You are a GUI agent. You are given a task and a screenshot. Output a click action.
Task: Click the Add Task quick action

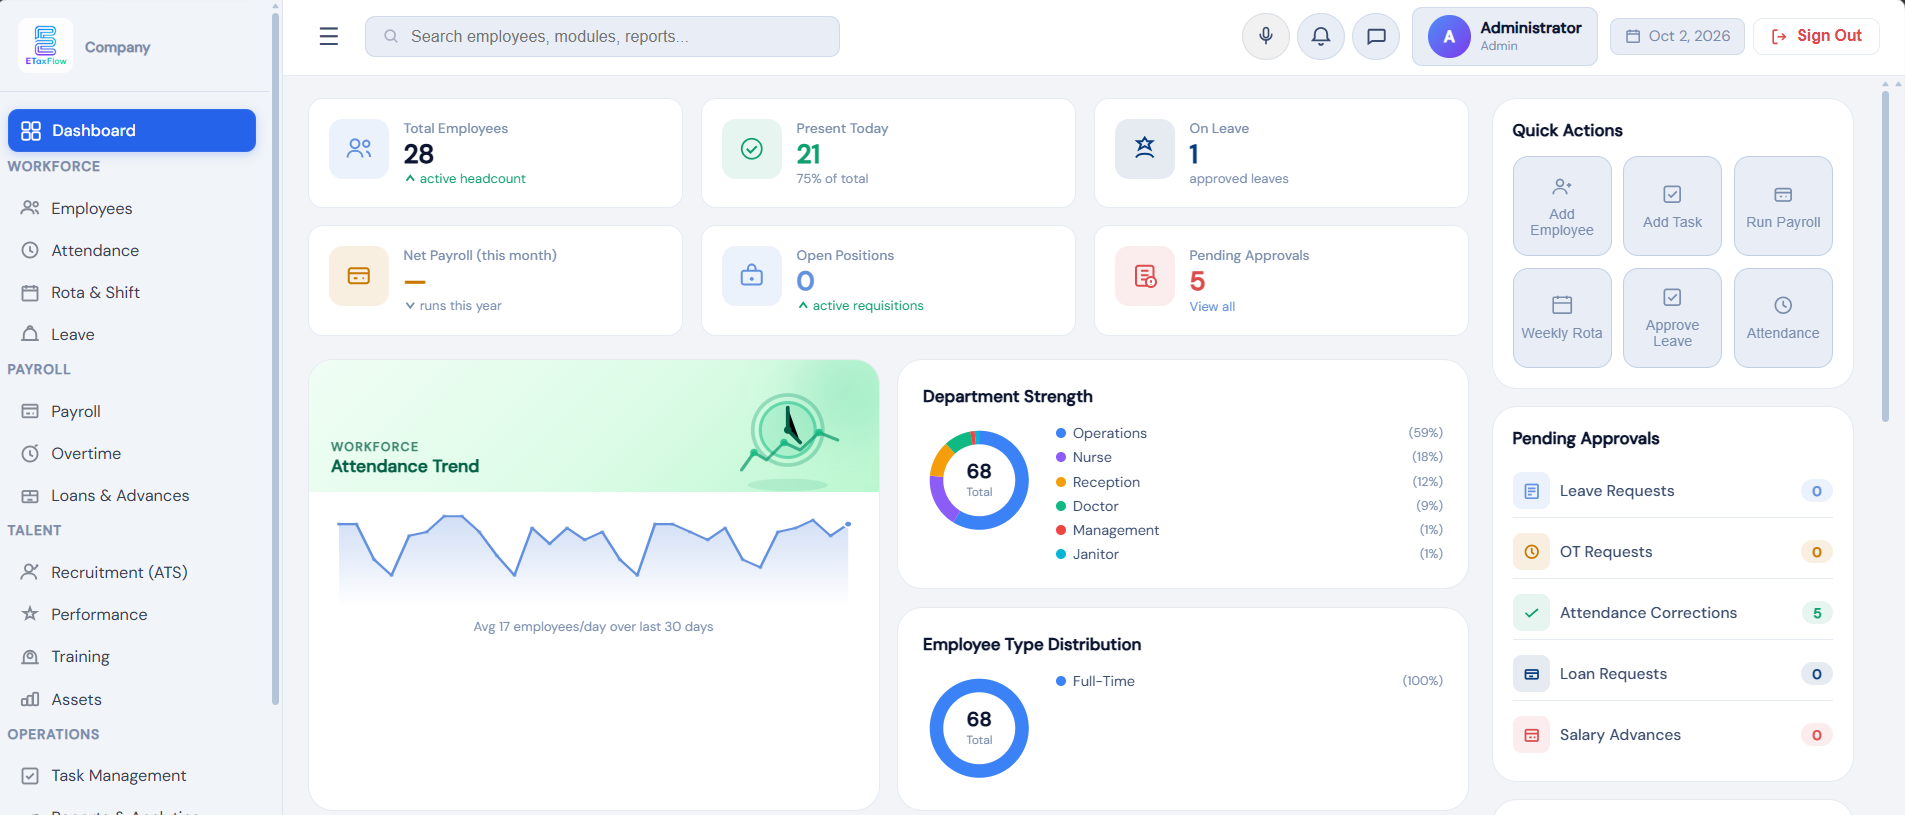1672,206
